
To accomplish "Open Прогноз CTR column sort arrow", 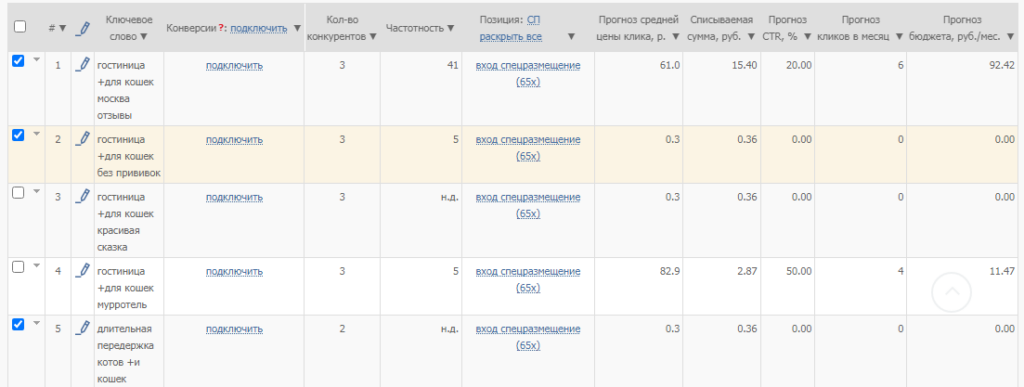I will (x=807, y=37).
